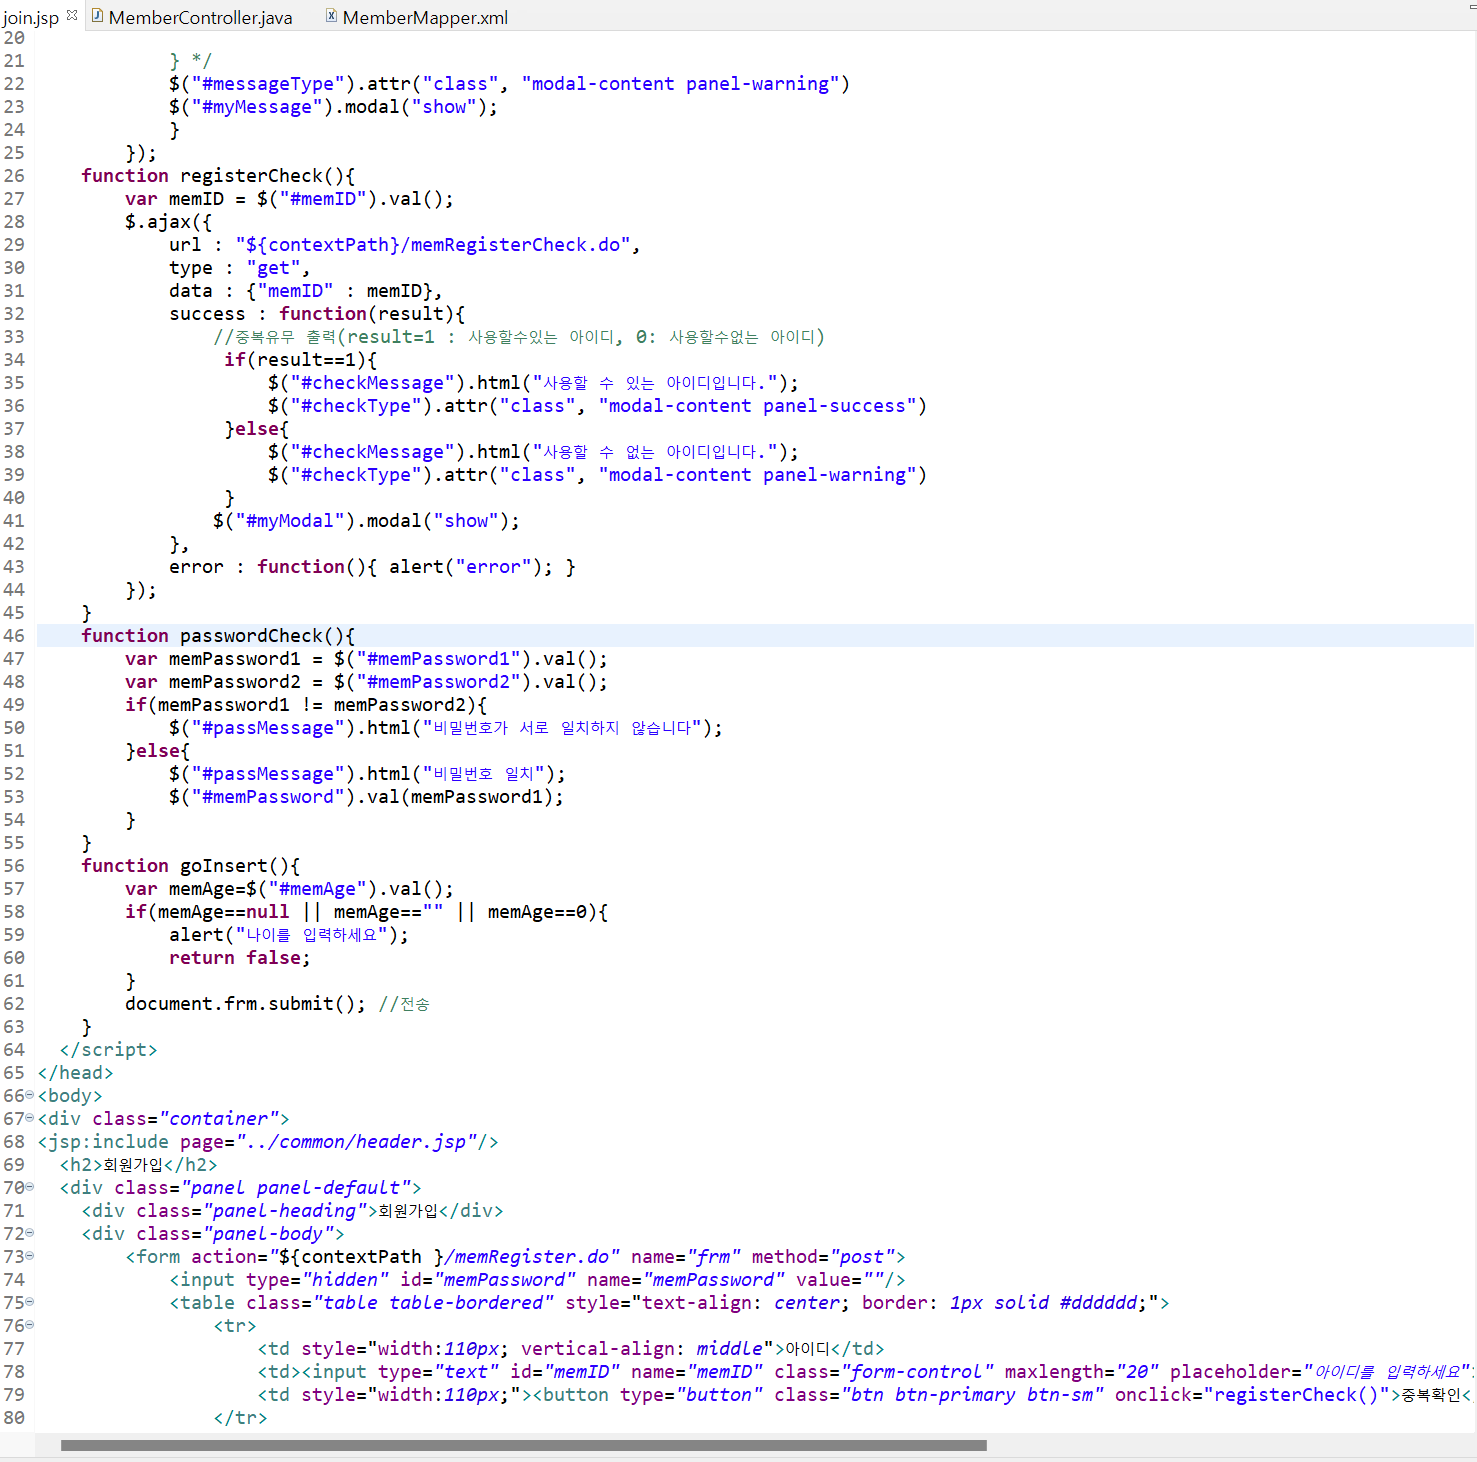1477x1462 pixels.
Task: Click the panel-success attr line
Action: 597,406
